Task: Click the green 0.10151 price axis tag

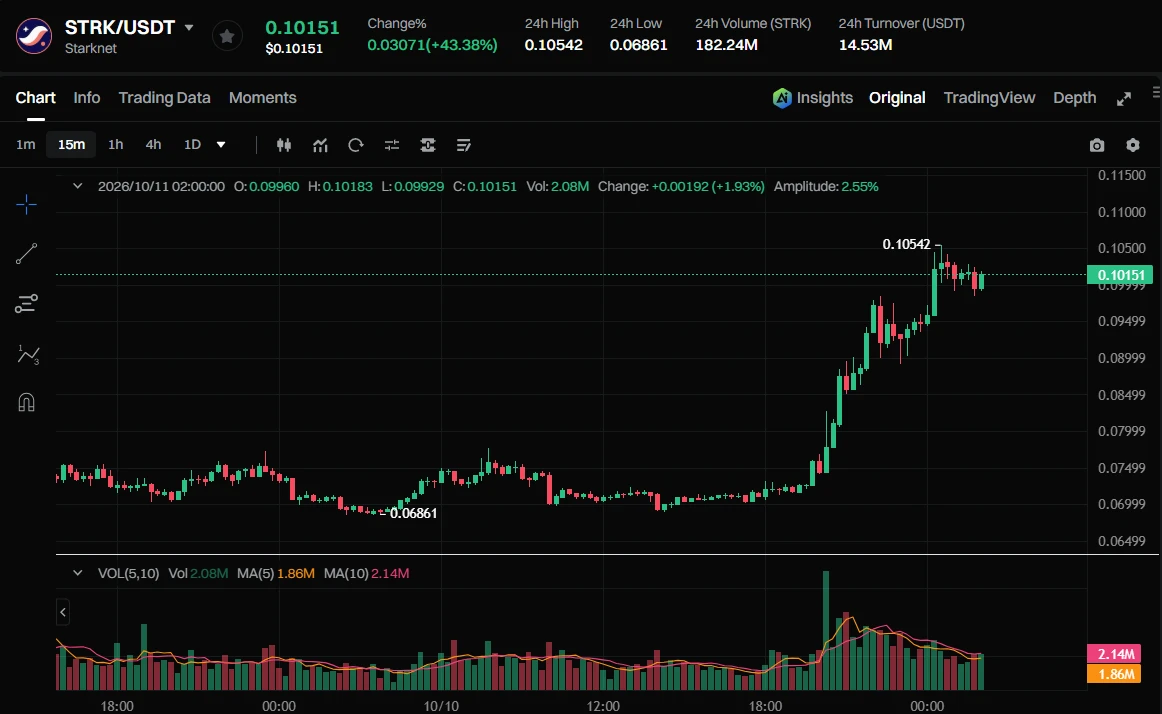Action: [x=1120, y=275]
